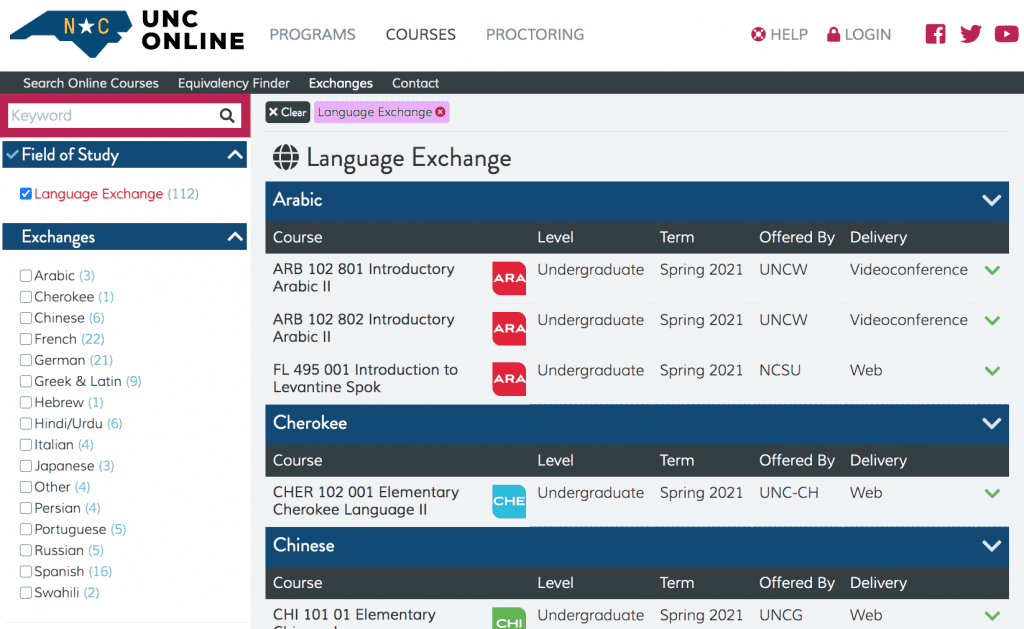Open ARB 102 802 Introductory Arabic II
Viewport: 1024px width, 629px height.
[364, 328]
